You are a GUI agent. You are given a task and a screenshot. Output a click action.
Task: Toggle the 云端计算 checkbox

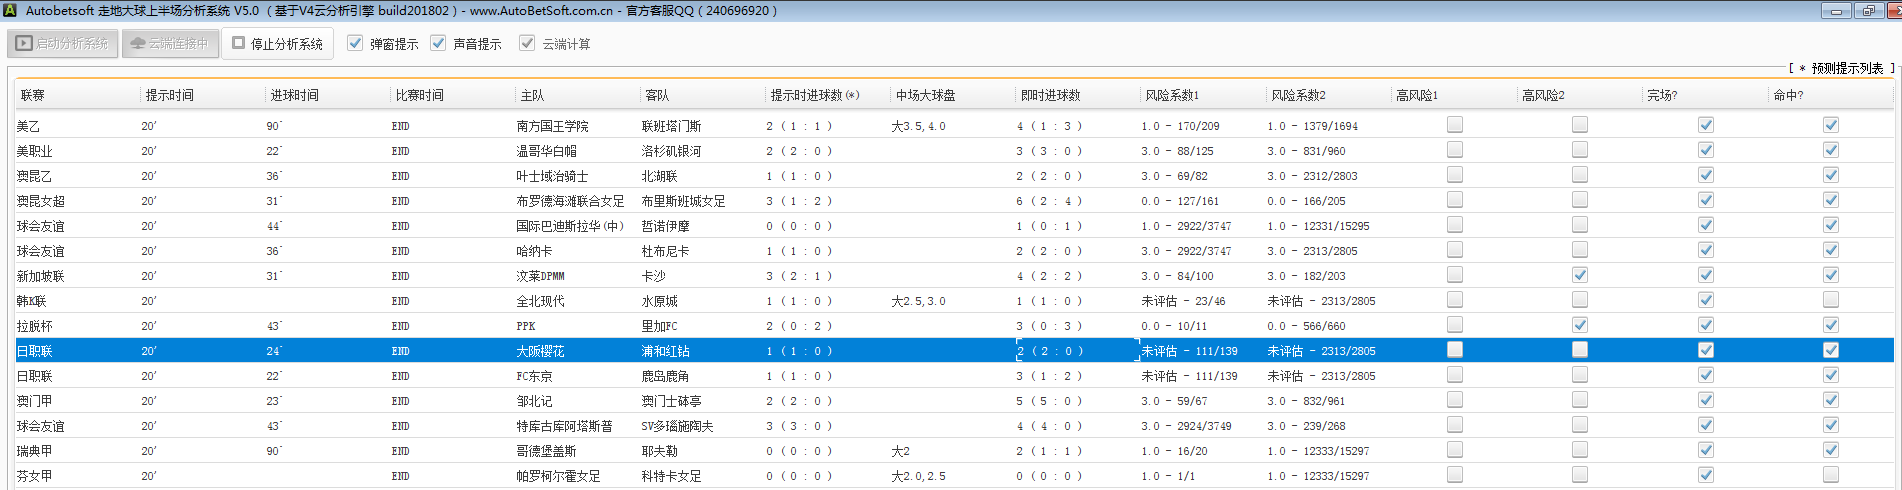(x=527, y=43)
